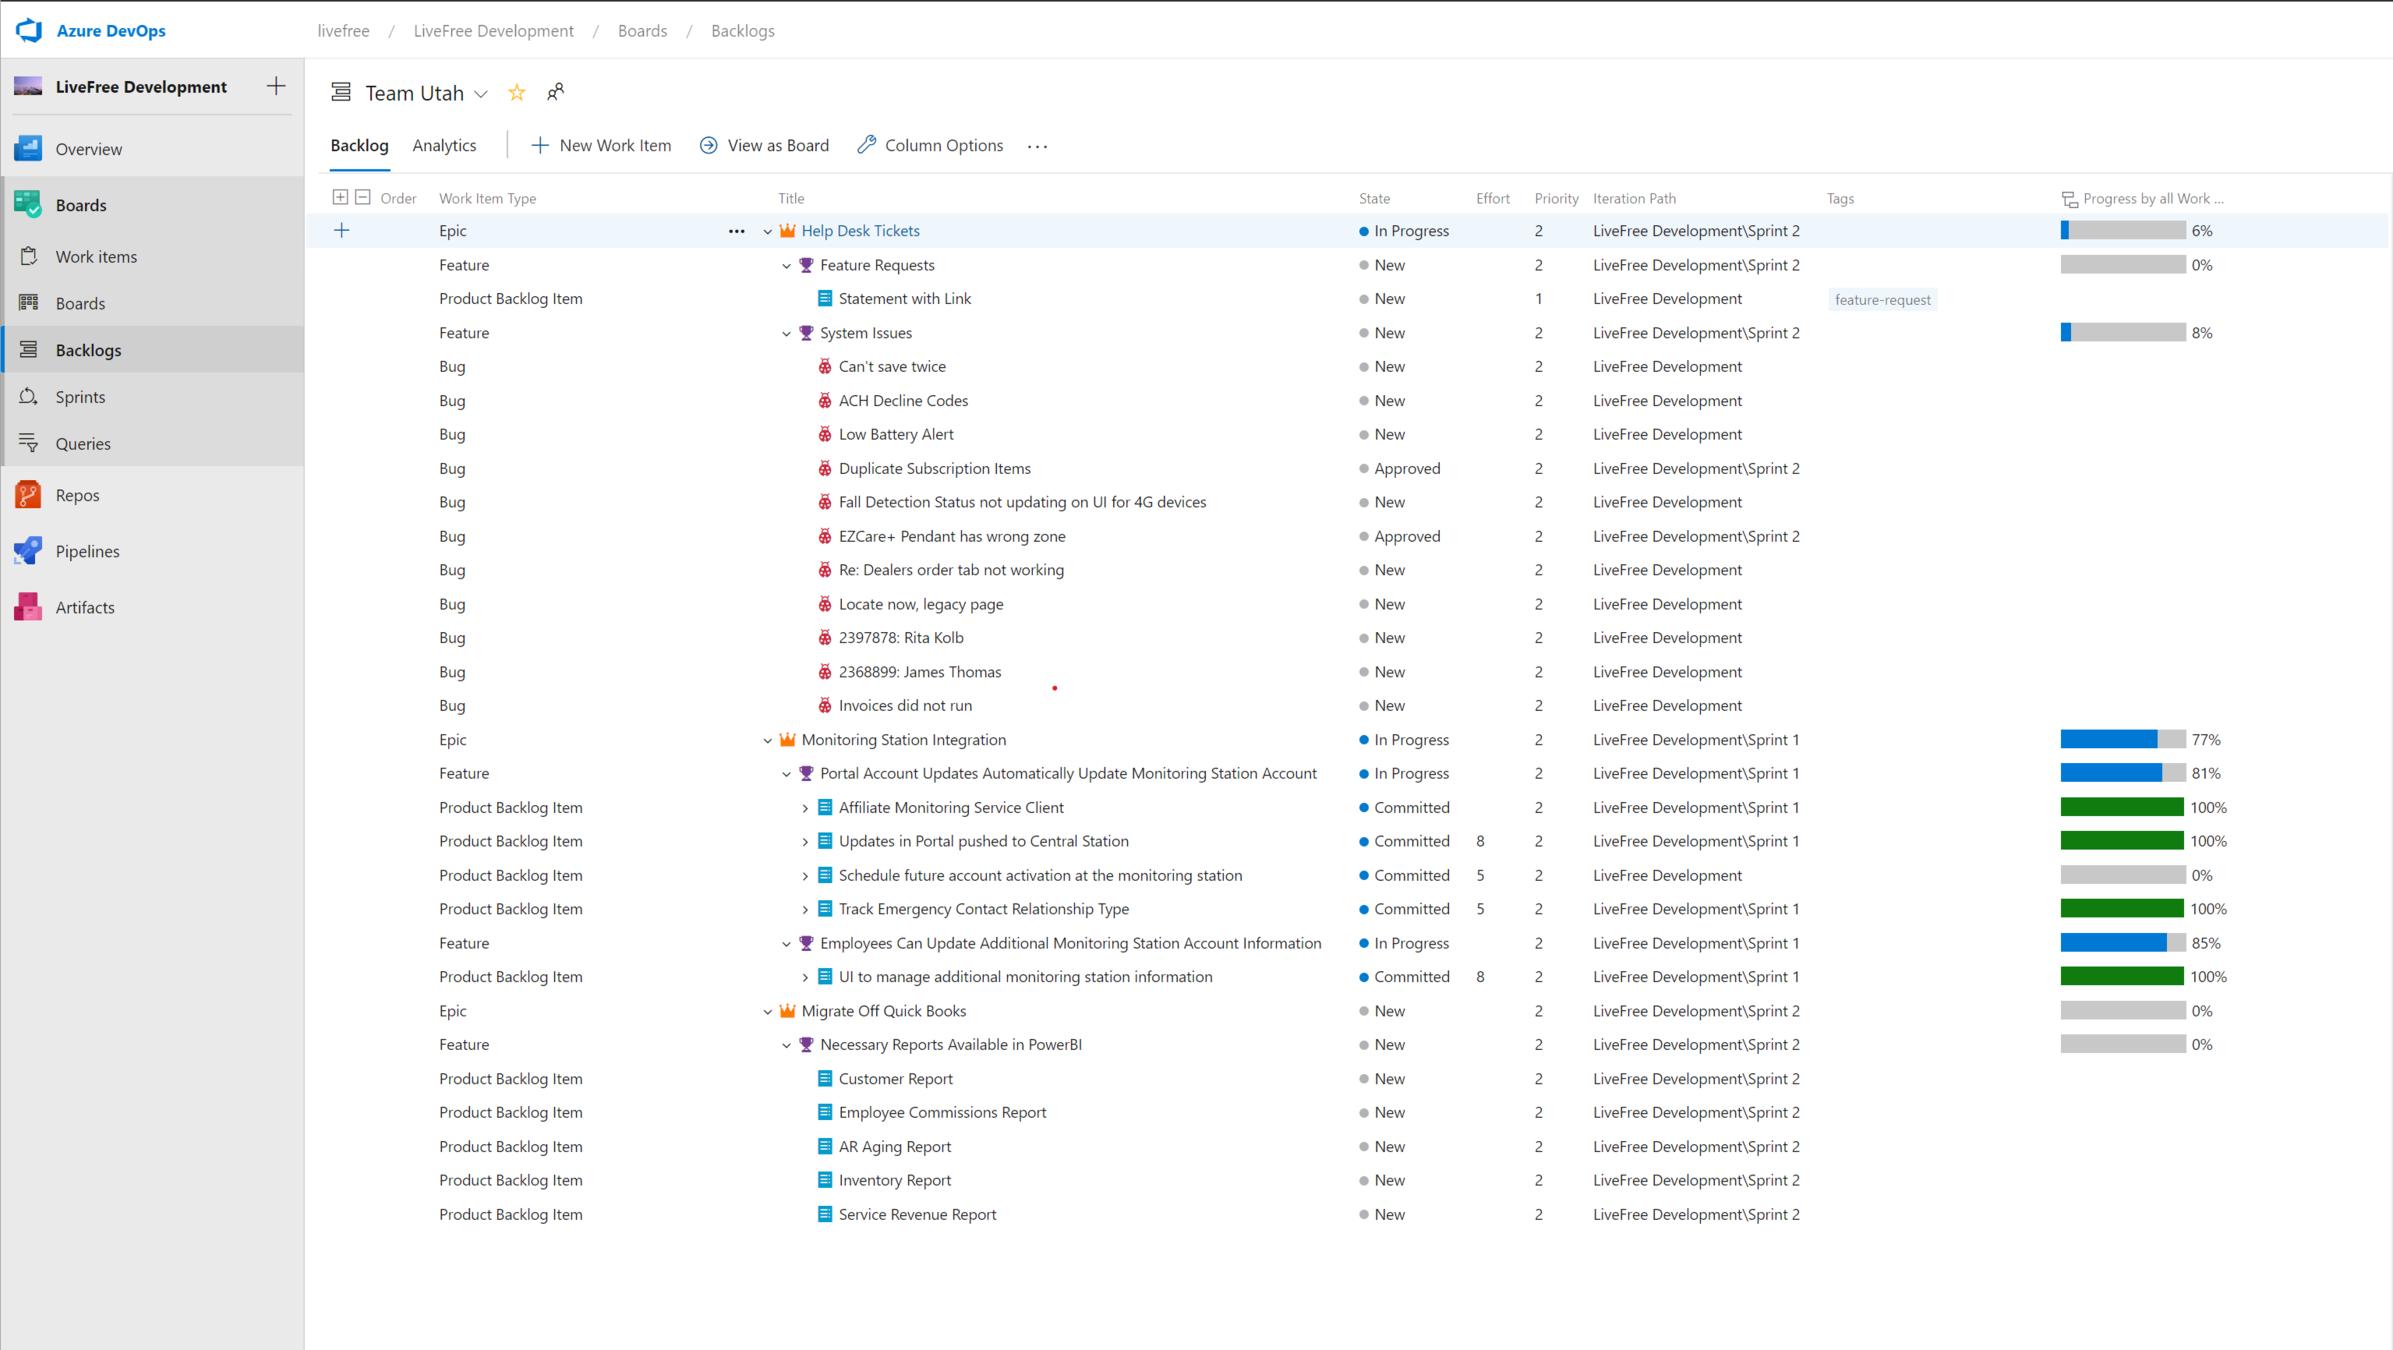
Task: Expand all backlog rows with plus box
Action: click(x=340, y=198)
